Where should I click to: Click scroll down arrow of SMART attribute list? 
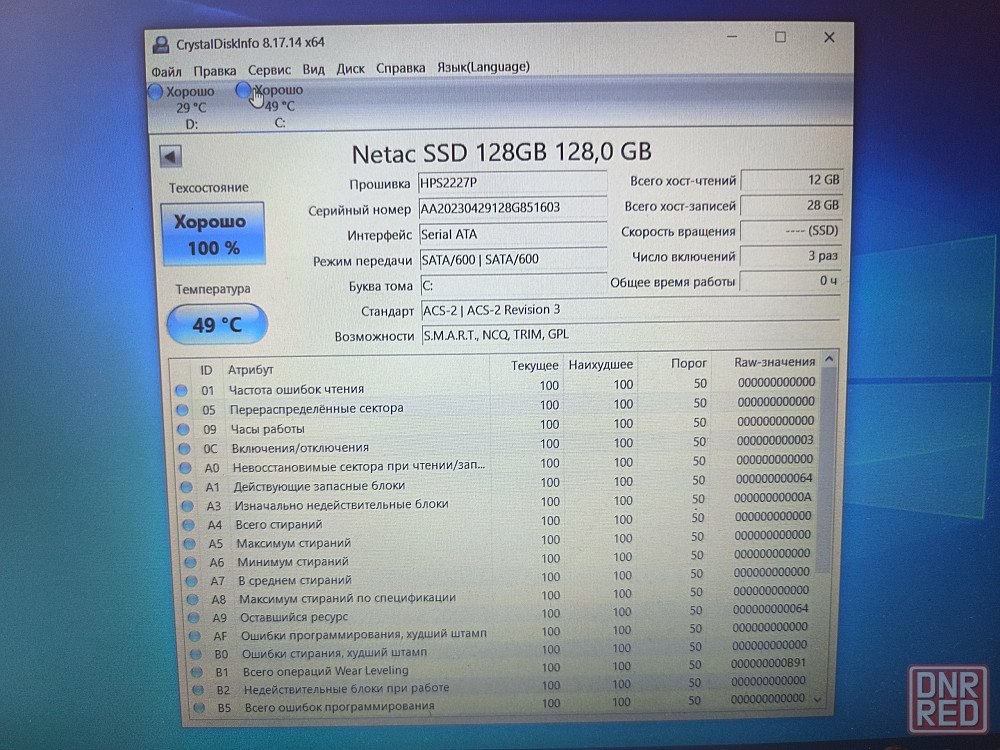click(x=818, y=700)
